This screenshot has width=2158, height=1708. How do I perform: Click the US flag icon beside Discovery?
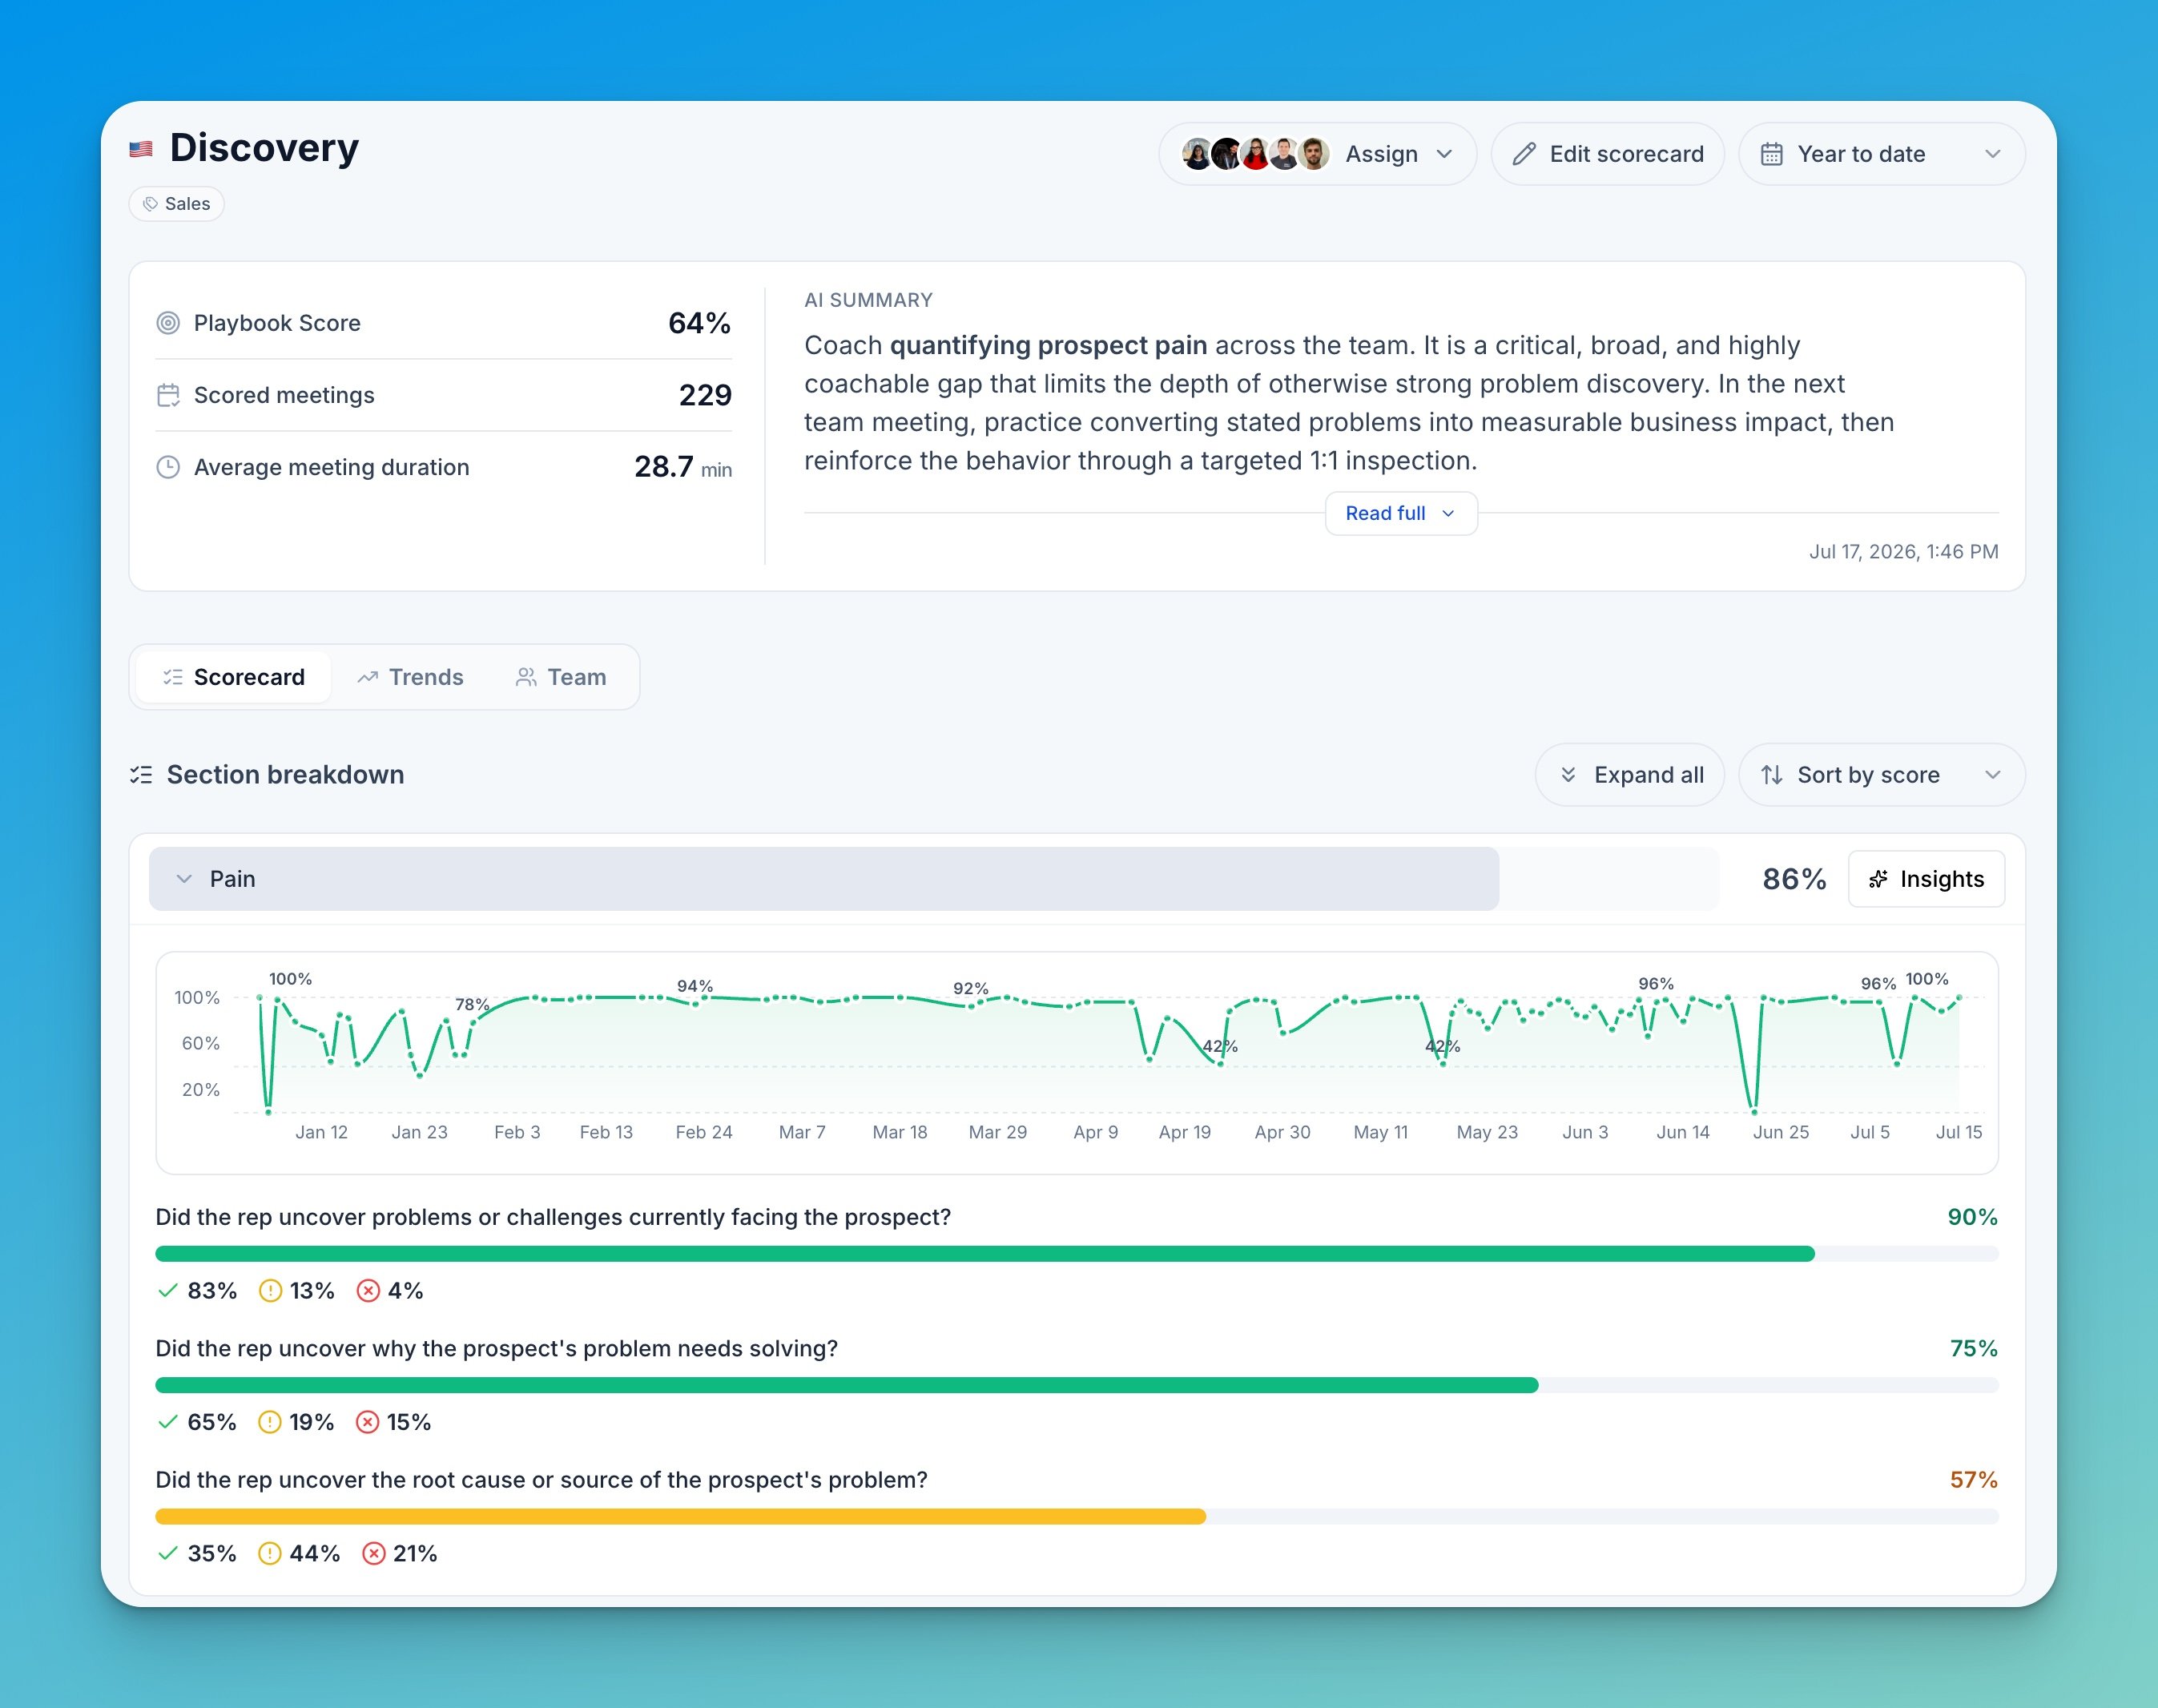coord(141,149)
